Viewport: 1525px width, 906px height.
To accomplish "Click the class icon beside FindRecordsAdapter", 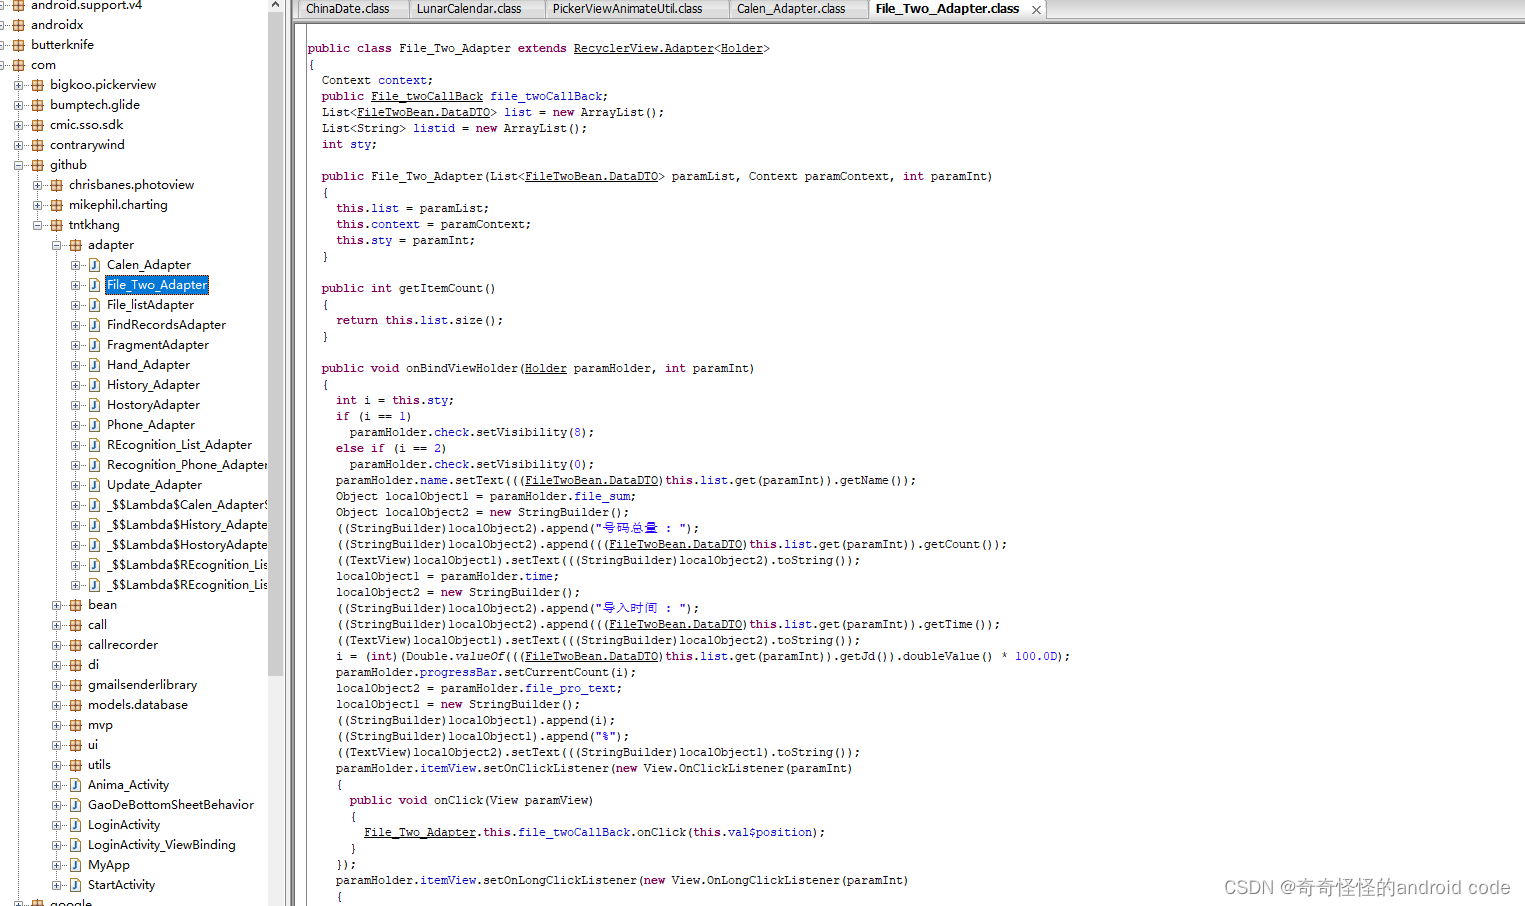I will [x=94, y=325].
